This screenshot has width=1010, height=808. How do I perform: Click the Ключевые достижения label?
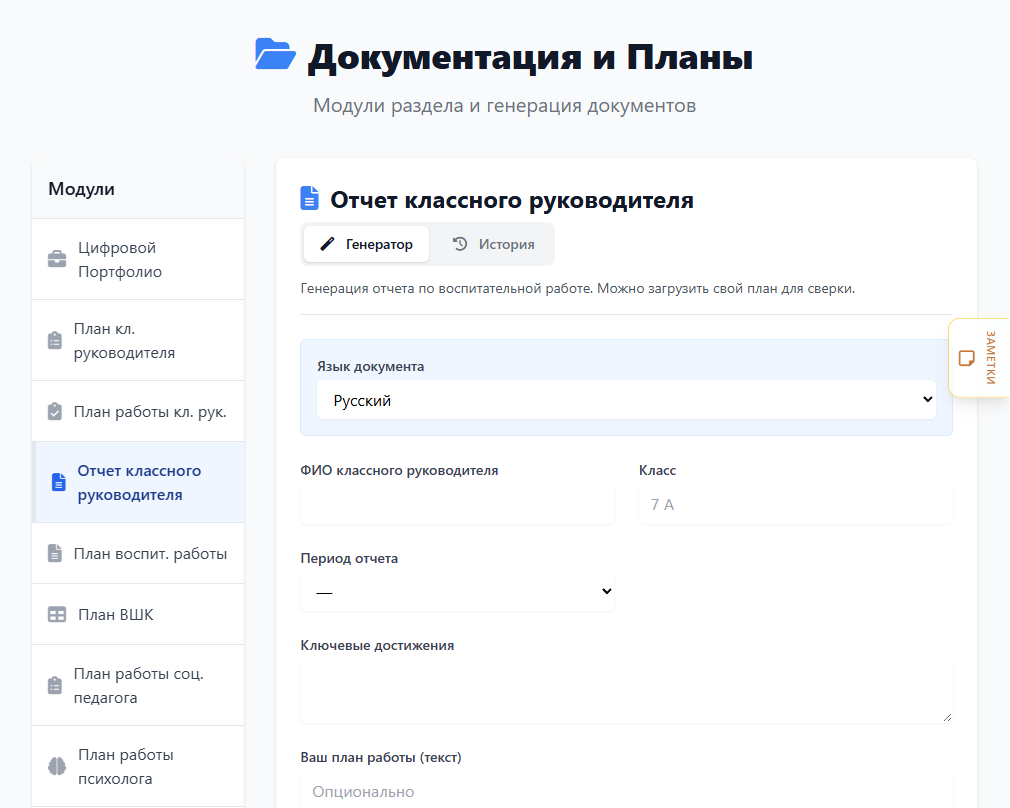point(377,645)
